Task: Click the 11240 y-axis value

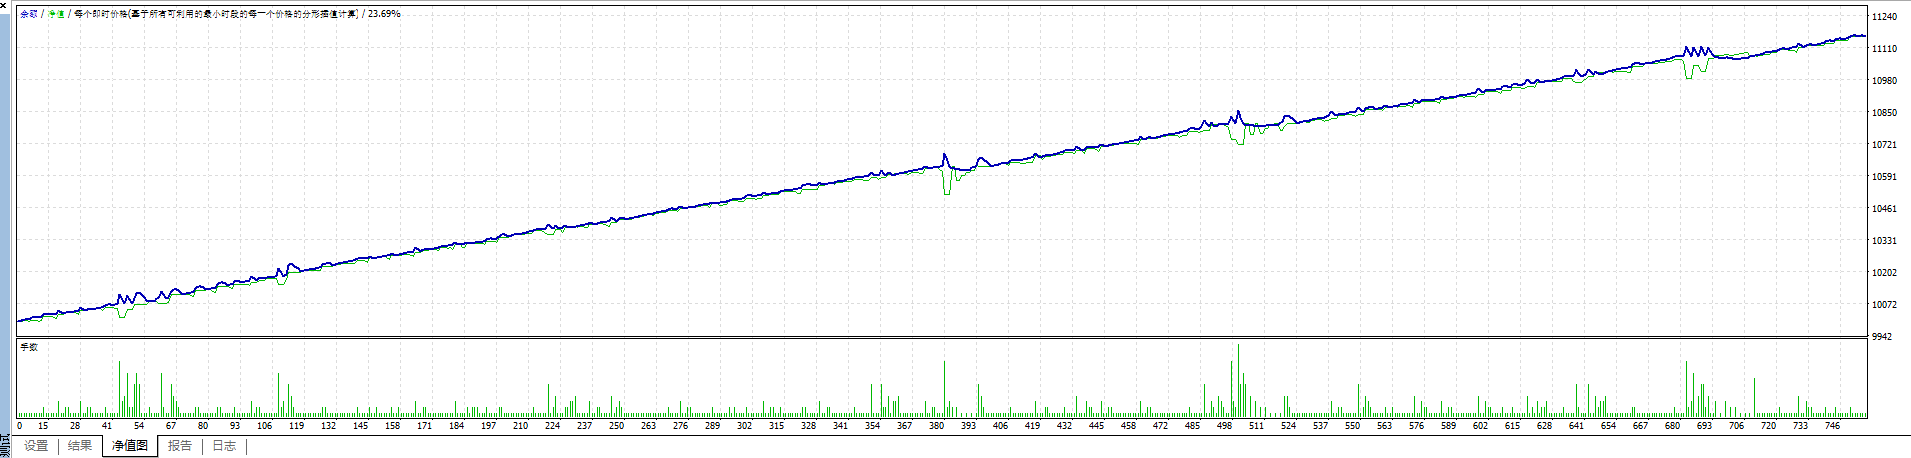Action: 1884,17
